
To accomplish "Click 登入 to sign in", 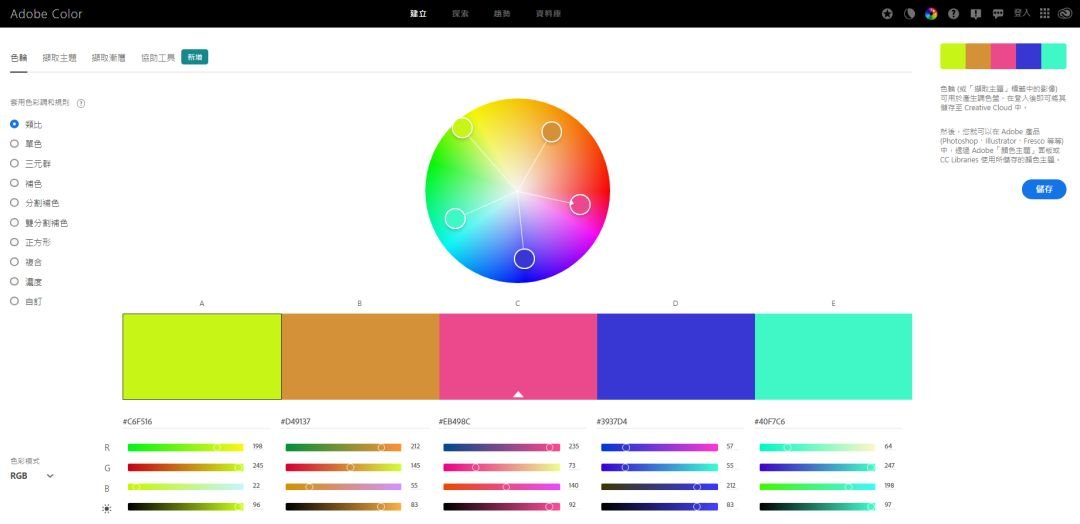I will 1021,13.
